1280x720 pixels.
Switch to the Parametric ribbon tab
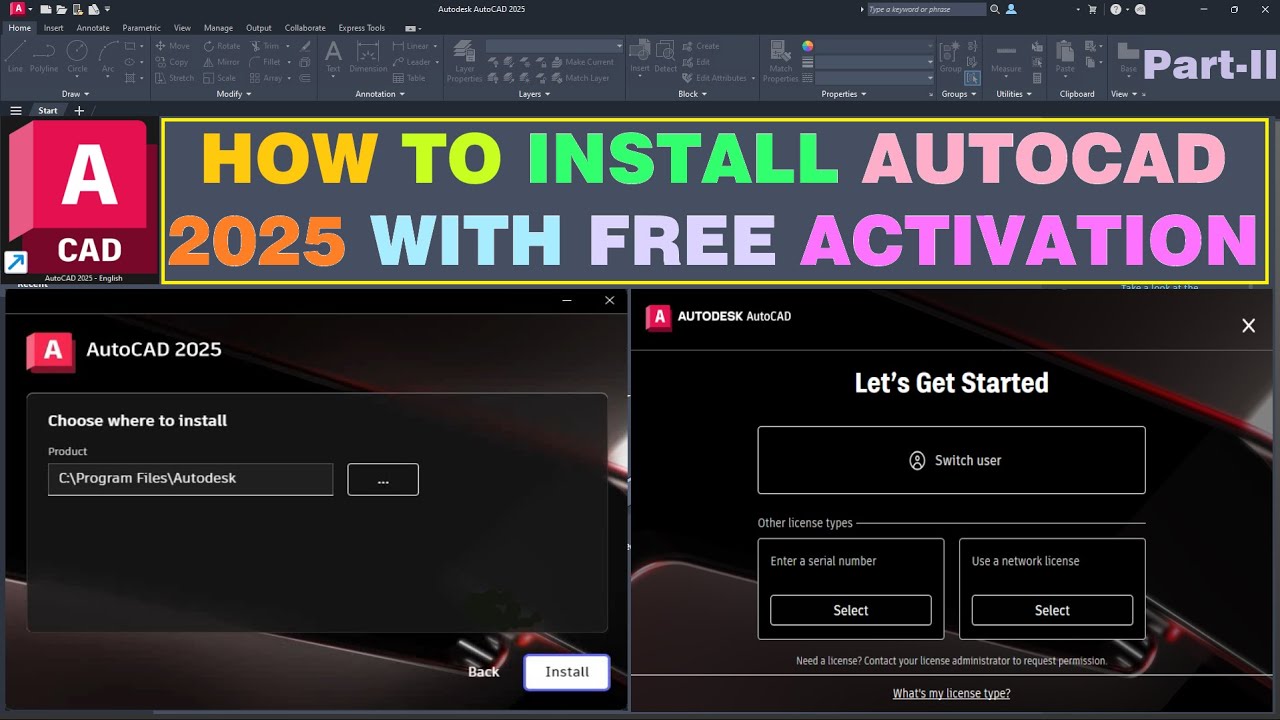(141, 28)
